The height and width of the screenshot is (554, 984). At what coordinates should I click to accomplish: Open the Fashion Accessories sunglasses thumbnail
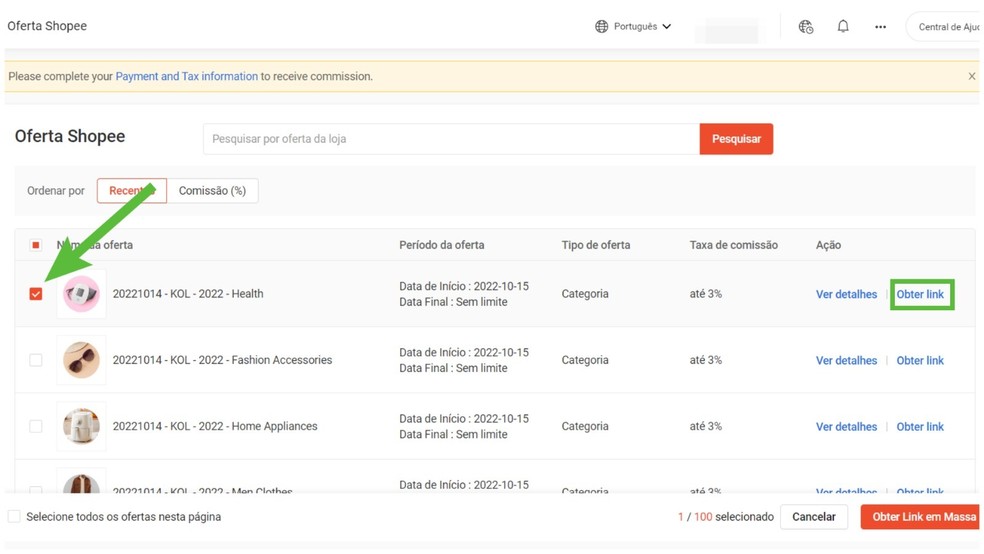point(81,360)
